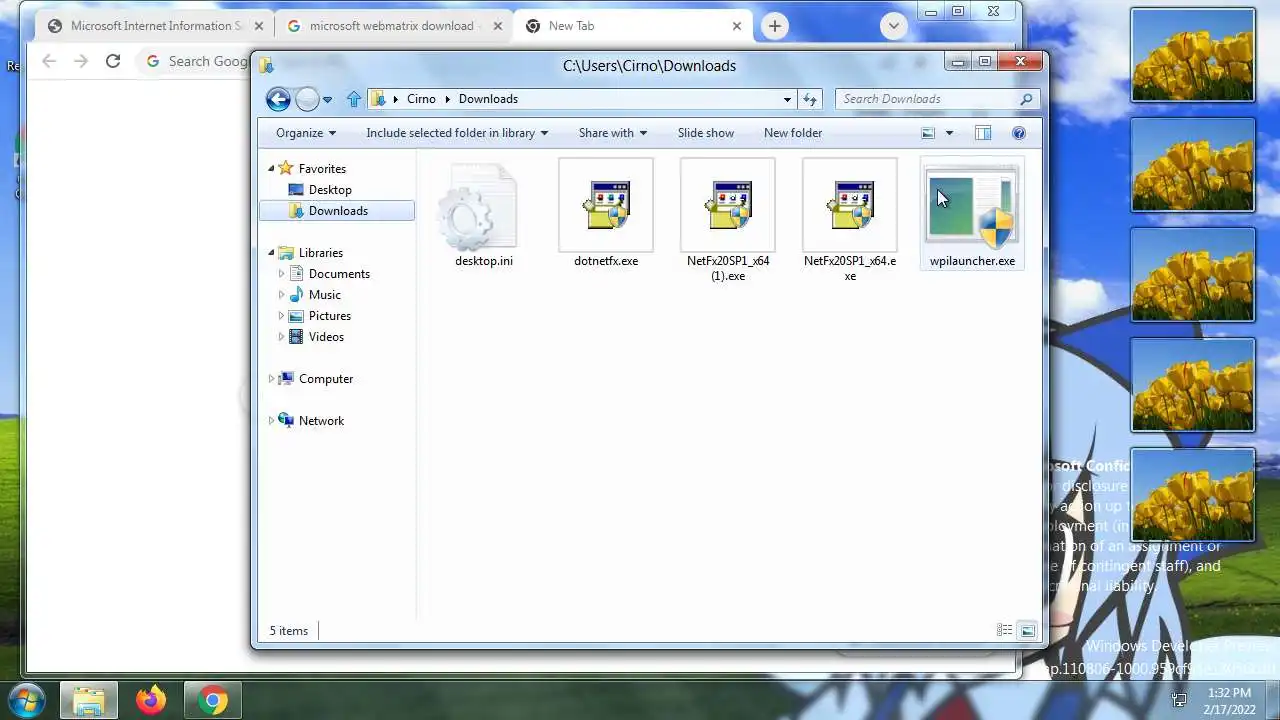This screenshot has width=1280, height=720.
Task: Open the Share with menu
Action: (x=612, y=133)
